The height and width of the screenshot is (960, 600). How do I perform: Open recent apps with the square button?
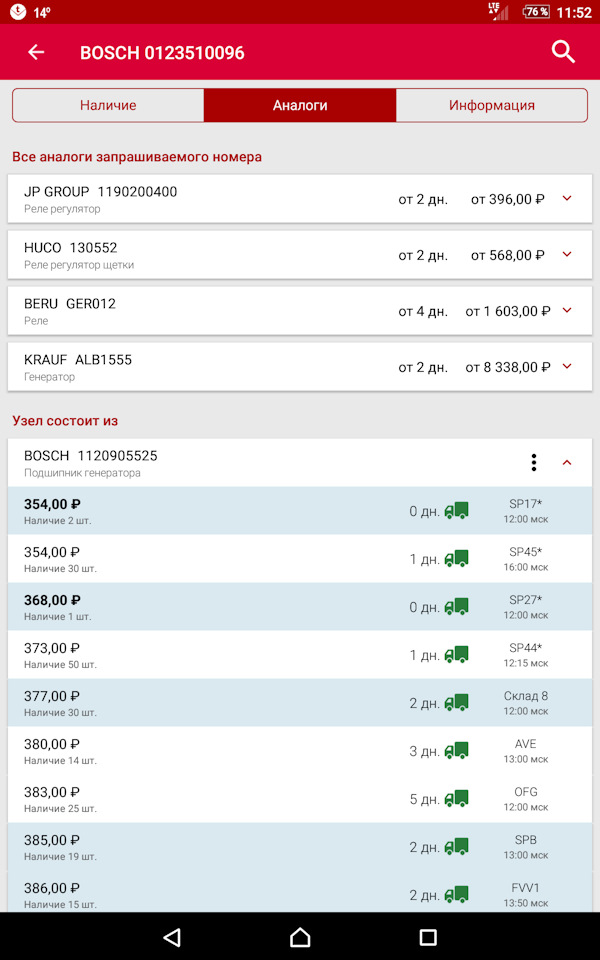[428, 937]
